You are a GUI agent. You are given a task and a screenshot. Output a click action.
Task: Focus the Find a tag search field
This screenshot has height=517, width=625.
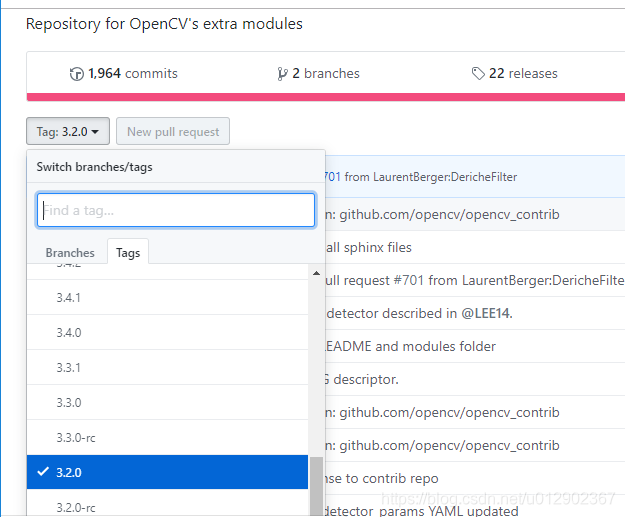pos(176,210)
